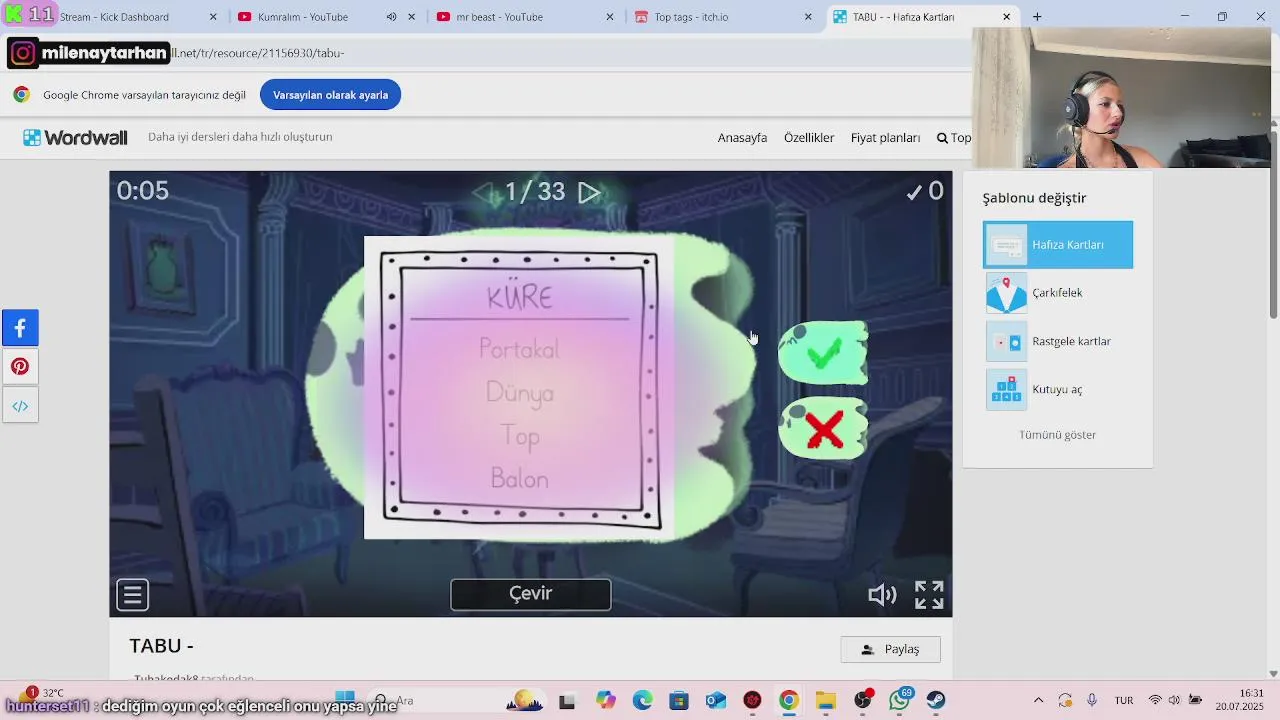Click Tümünü göster link
This screenshot has width=1280, height=720.
click(x=1057, y=435)
